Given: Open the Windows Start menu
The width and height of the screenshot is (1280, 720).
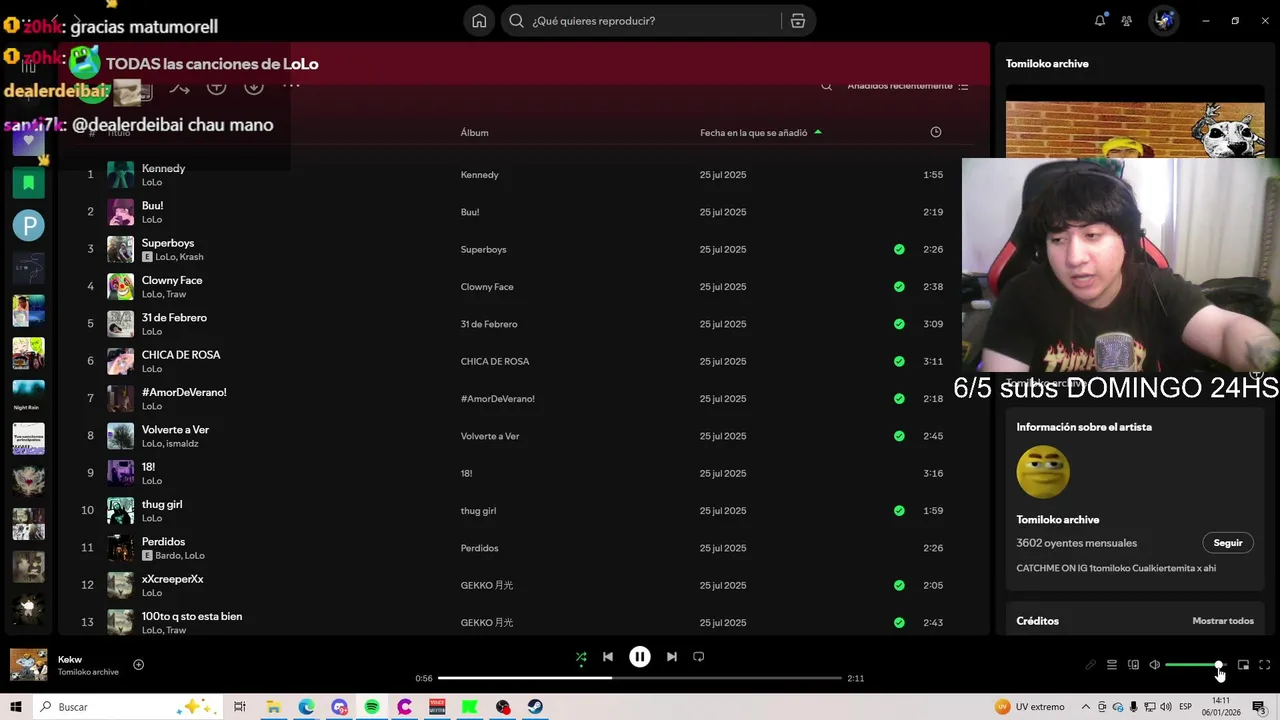Looking at the screenshot, I should coord(15,707).
